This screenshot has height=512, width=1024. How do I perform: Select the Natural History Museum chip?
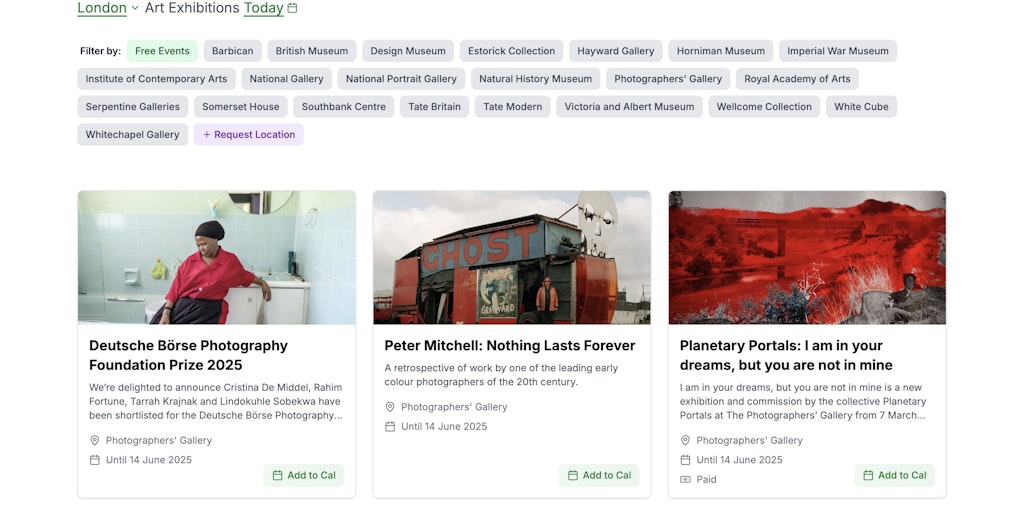[x=536, y=79]
